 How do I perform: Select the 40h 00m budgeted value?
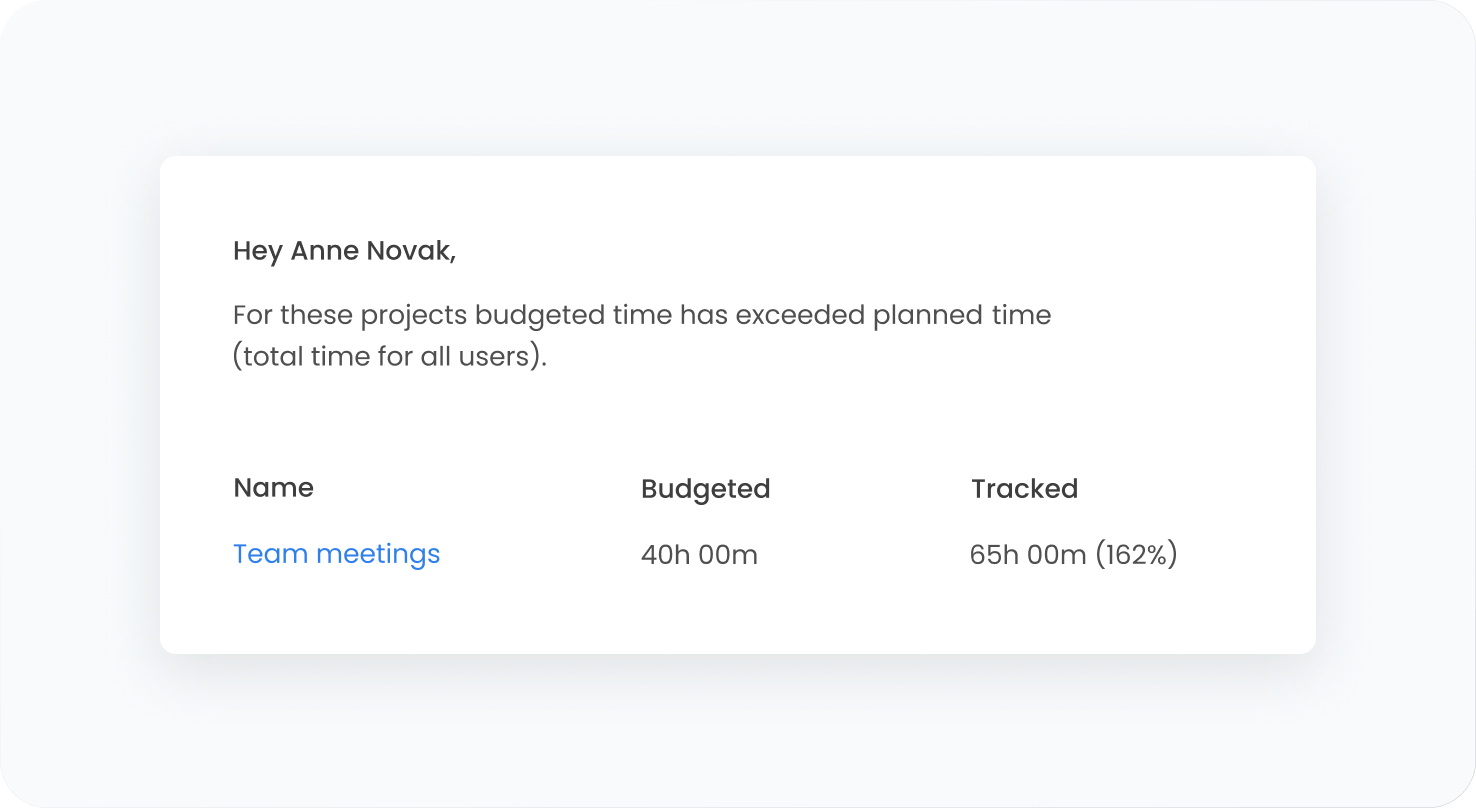pyautogui.click(x=699, y=555)
